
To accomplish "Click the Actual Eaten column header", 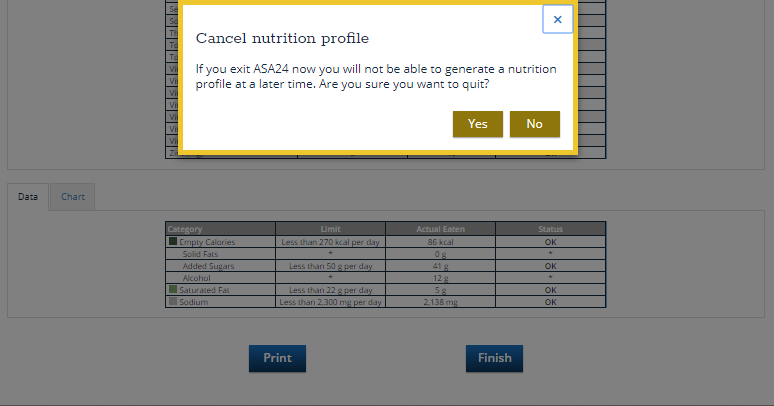I will click(440, 229).
